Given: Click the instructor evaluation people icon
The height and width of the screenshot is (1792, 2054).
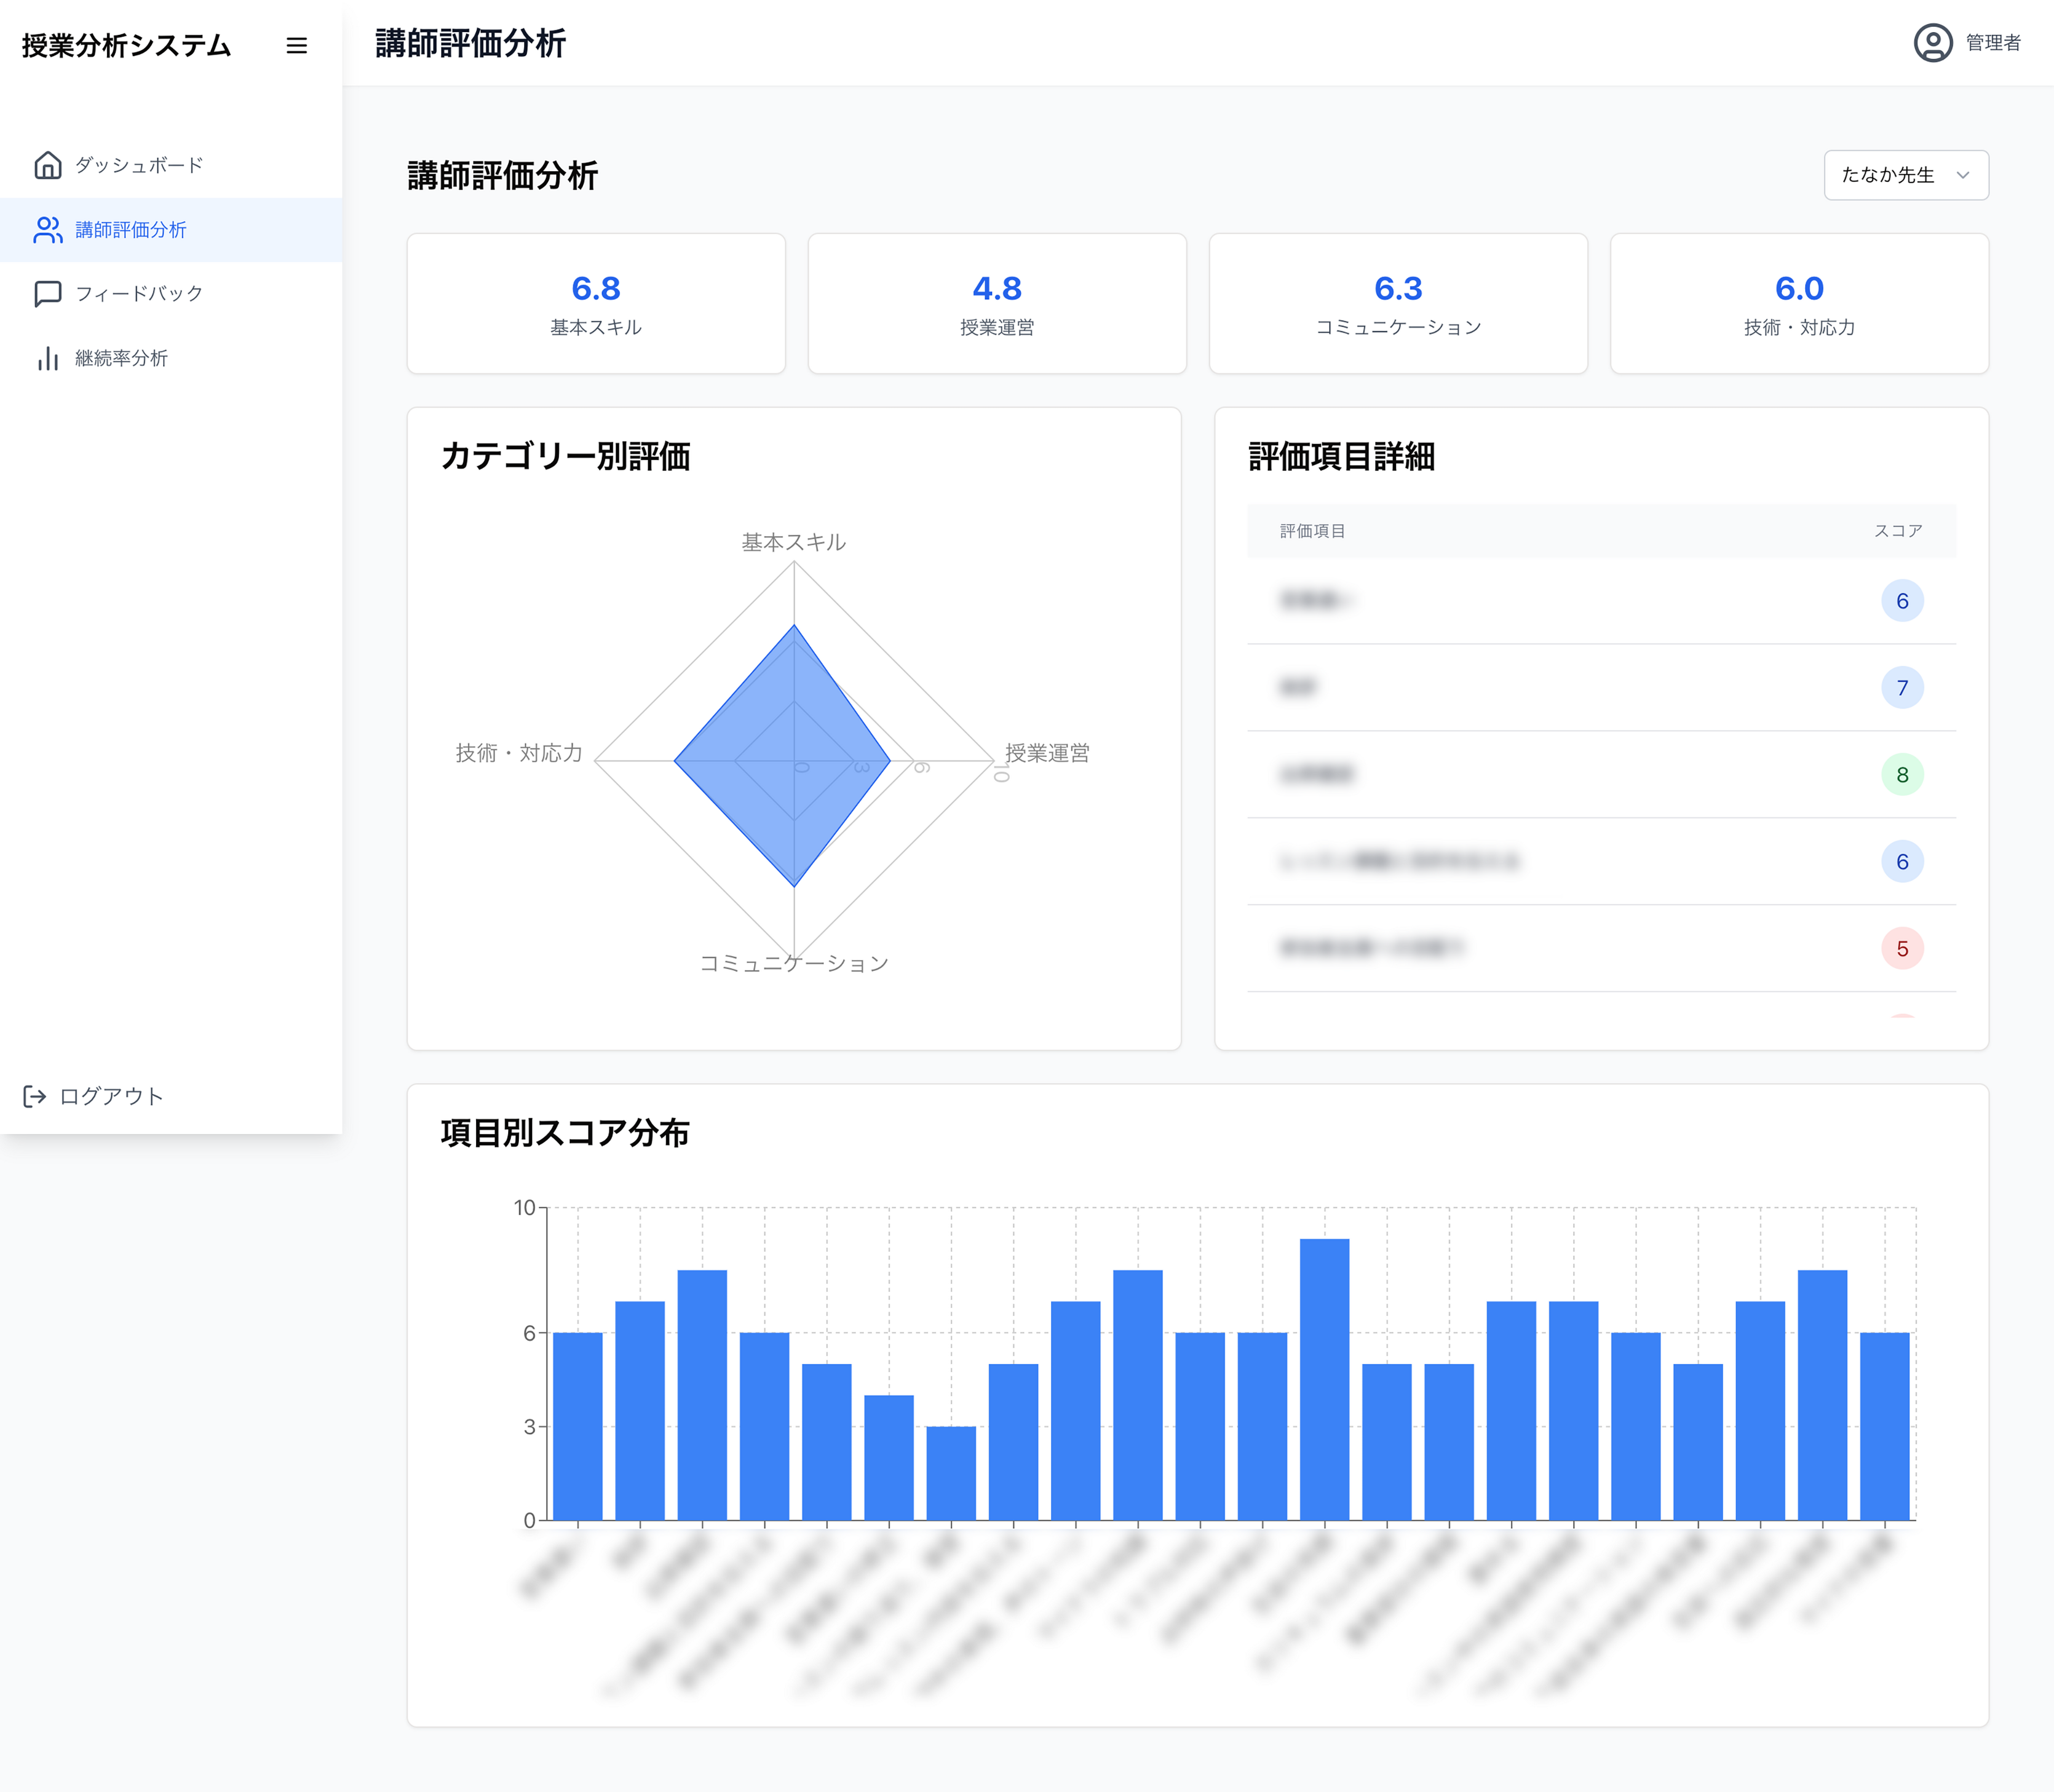Looking at the screenshot, I should point(48,230).
